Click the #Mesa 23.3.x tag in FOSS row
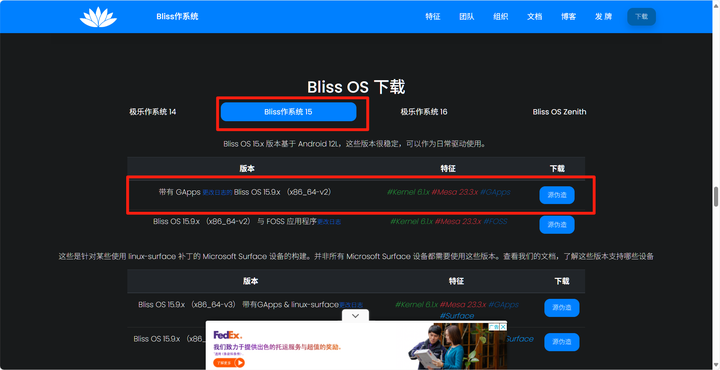Viewport: 720px width, 370px height. point(458,221)
